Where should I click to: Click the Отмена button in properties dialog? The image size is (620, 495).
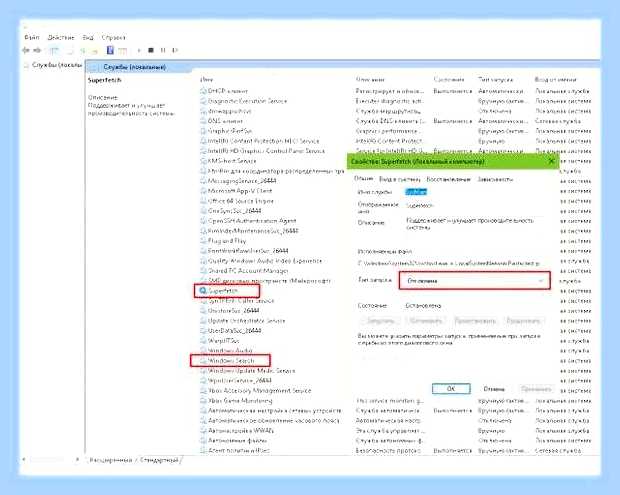(x=494, y=389)
